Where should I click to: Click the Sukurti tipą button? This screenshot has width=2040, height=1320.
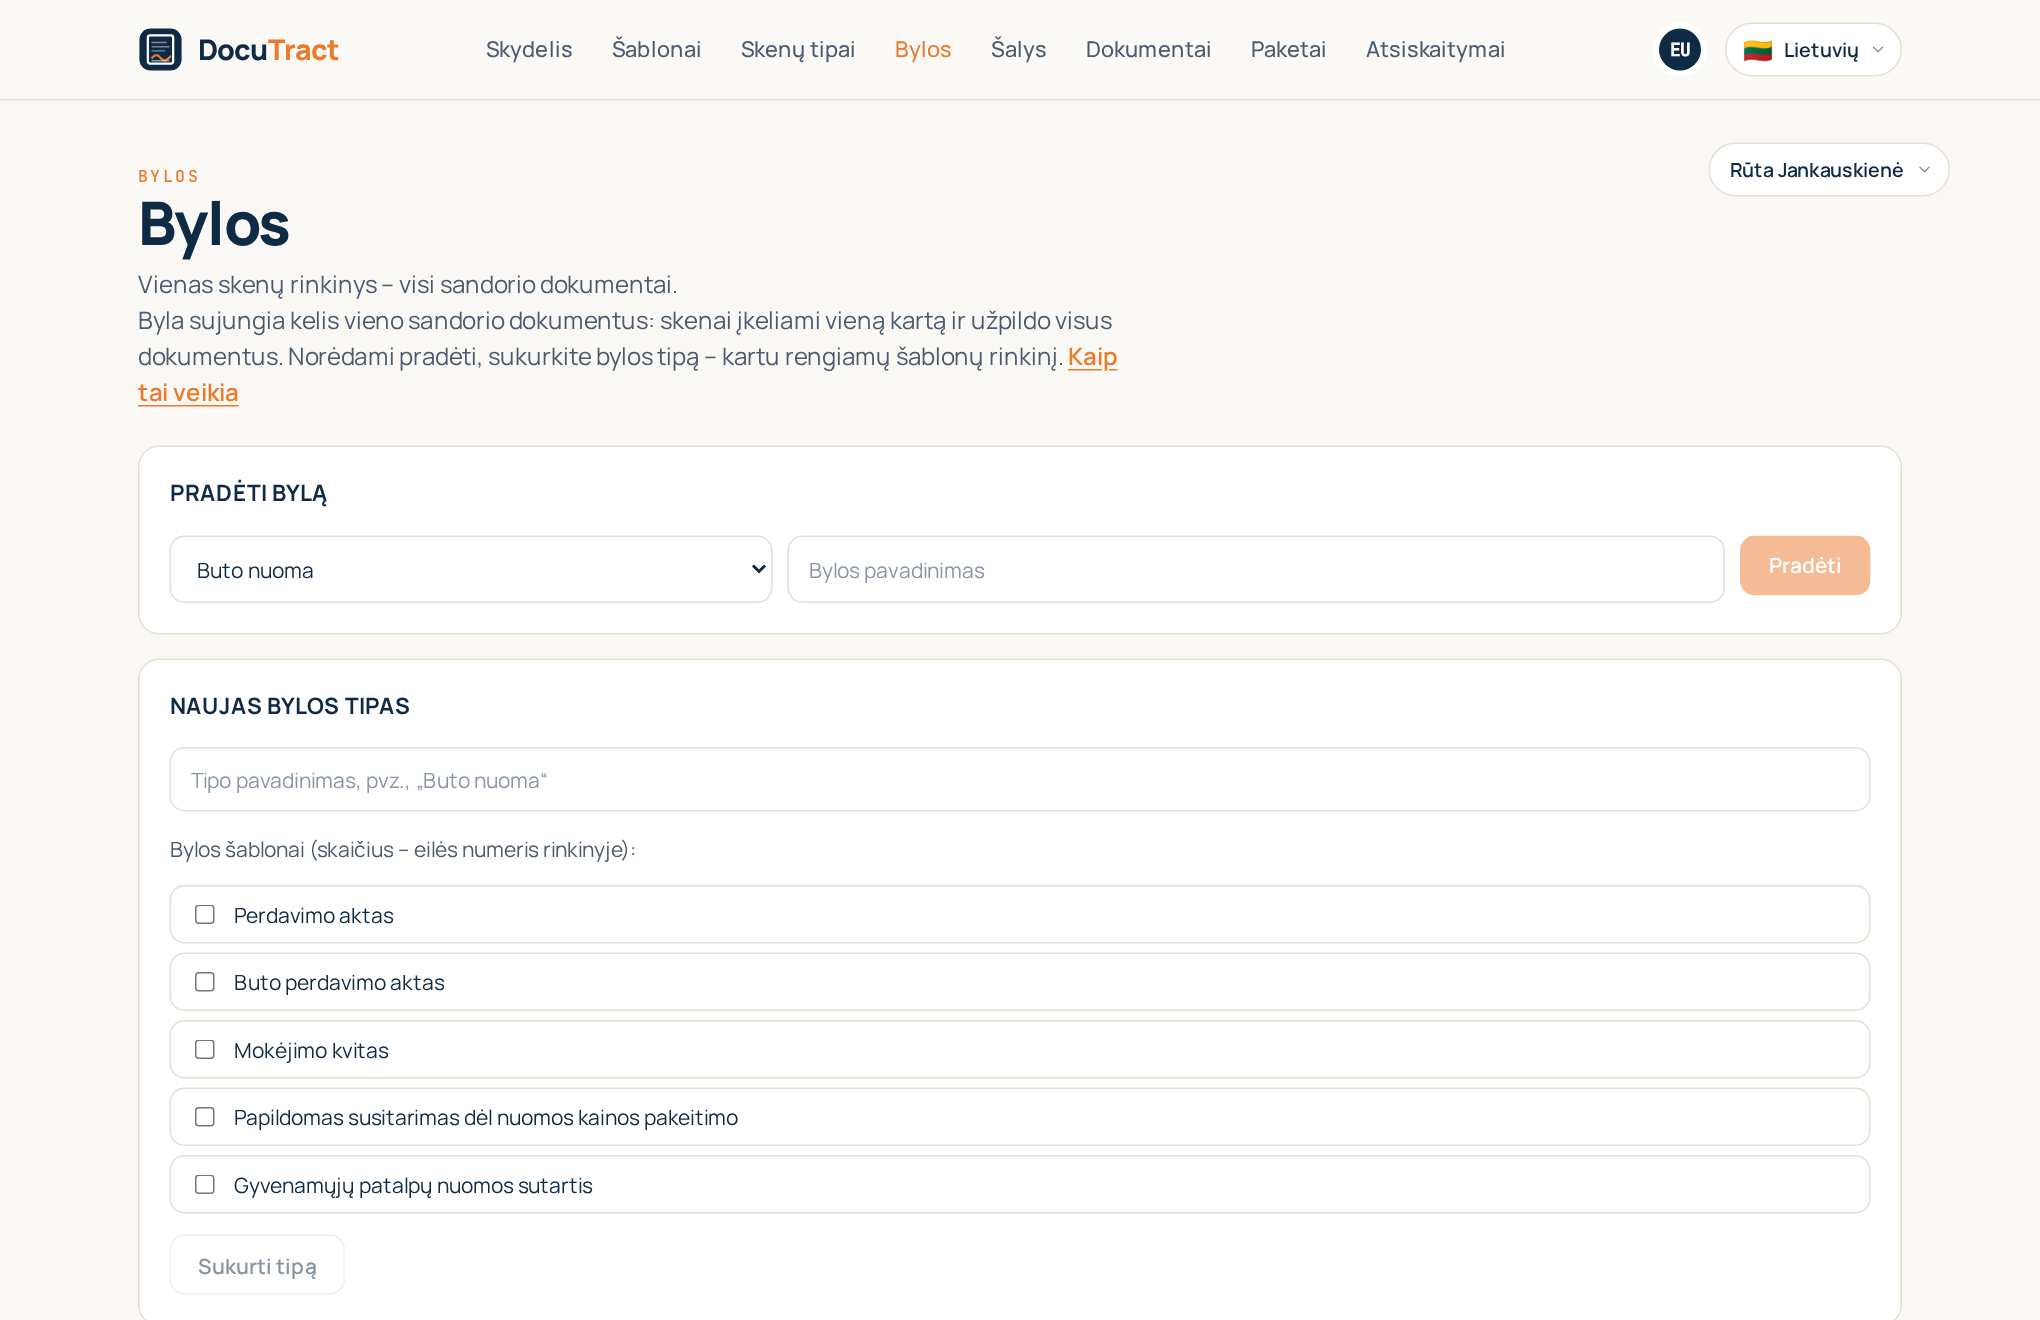[257, 1265]
